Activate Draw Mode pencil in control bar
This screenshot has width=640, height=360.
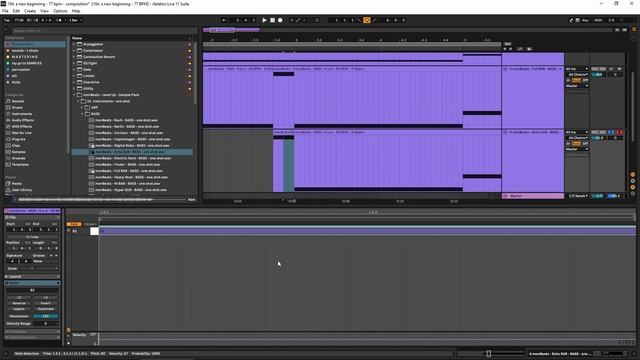point(571,20)
